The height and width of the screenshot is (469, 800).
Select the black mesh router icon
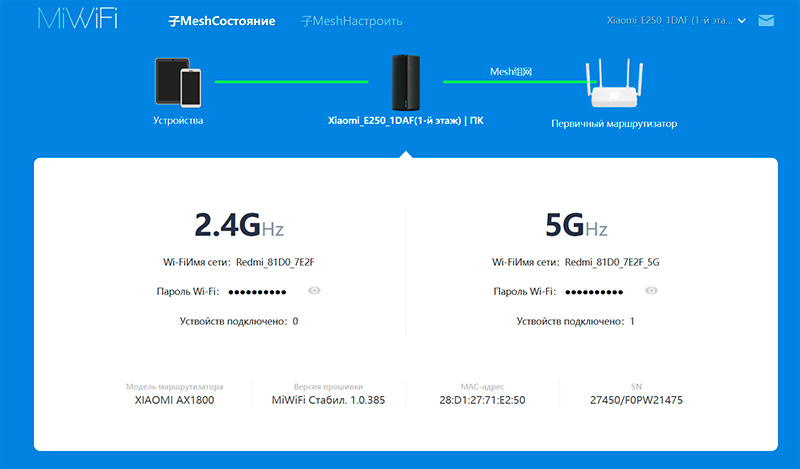click(x=407, y=82)
